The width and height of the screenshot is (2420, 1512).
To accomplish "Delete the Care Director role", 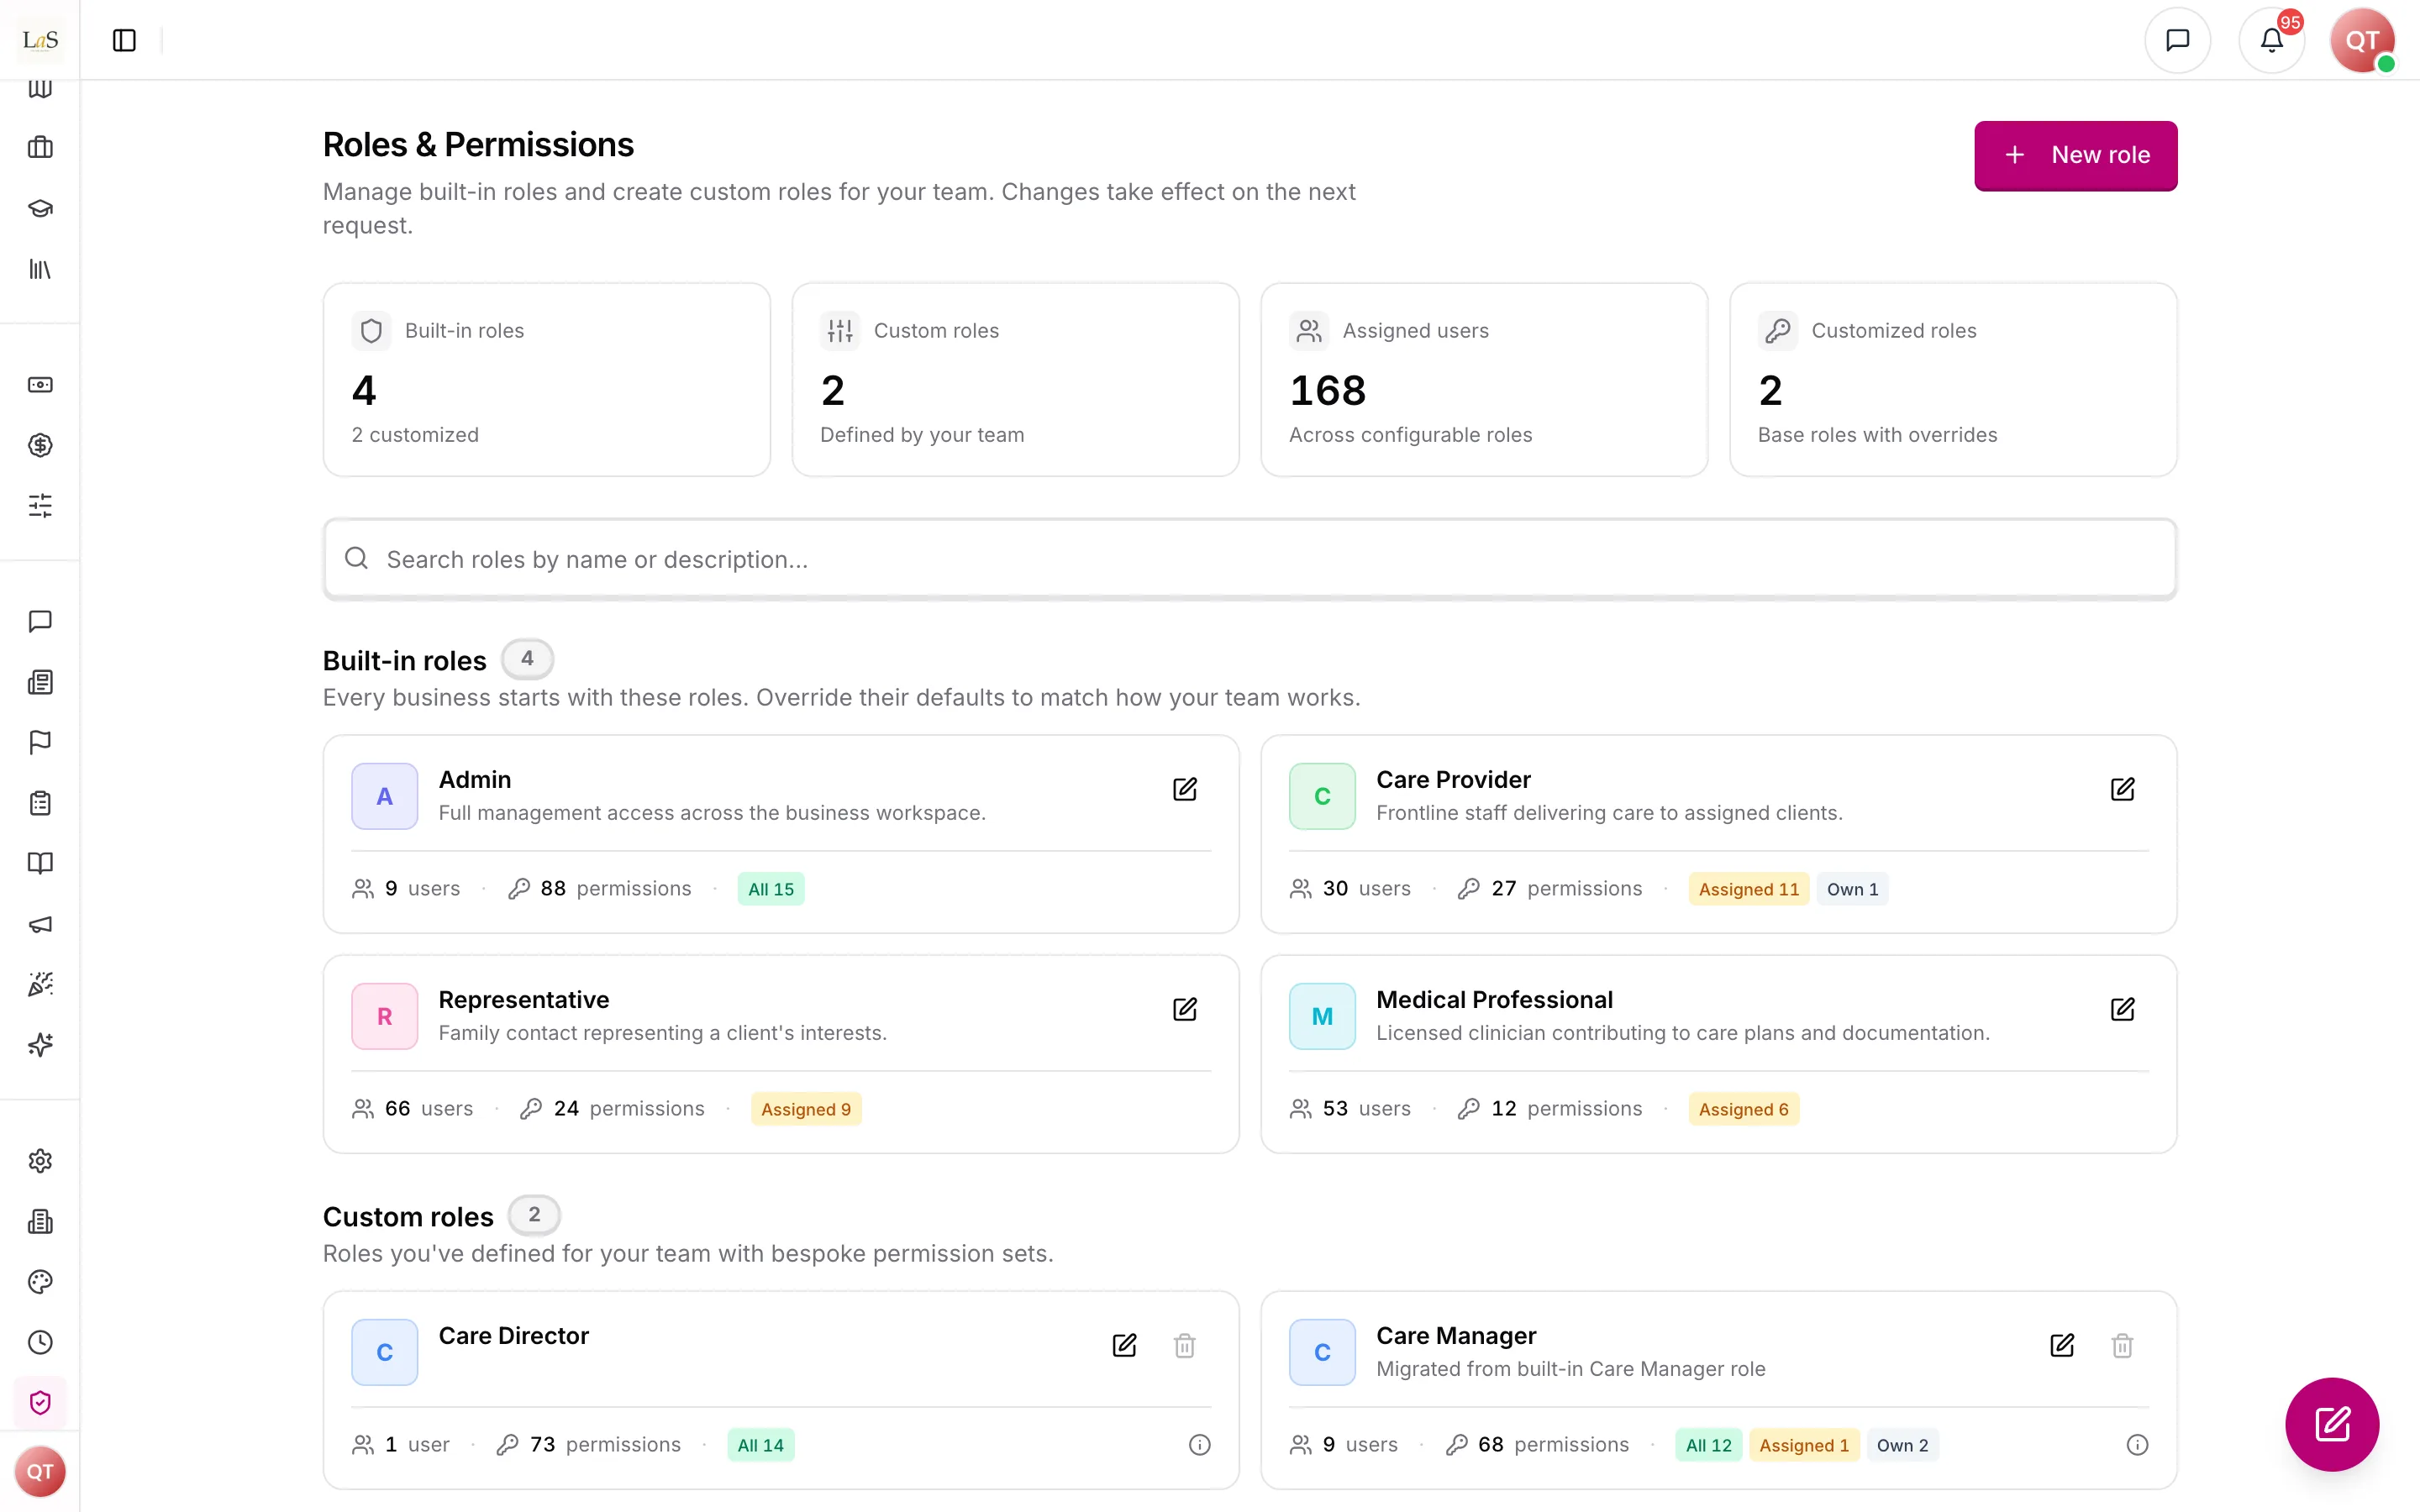I will [x=1185, y=1345].
